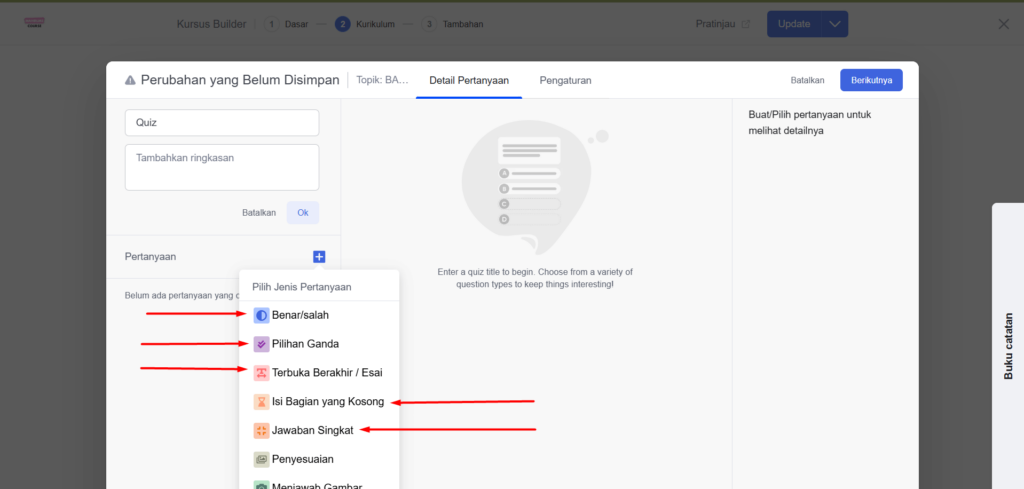
Task: Confirm the quiz title with Ok
Action: (303, 213)
